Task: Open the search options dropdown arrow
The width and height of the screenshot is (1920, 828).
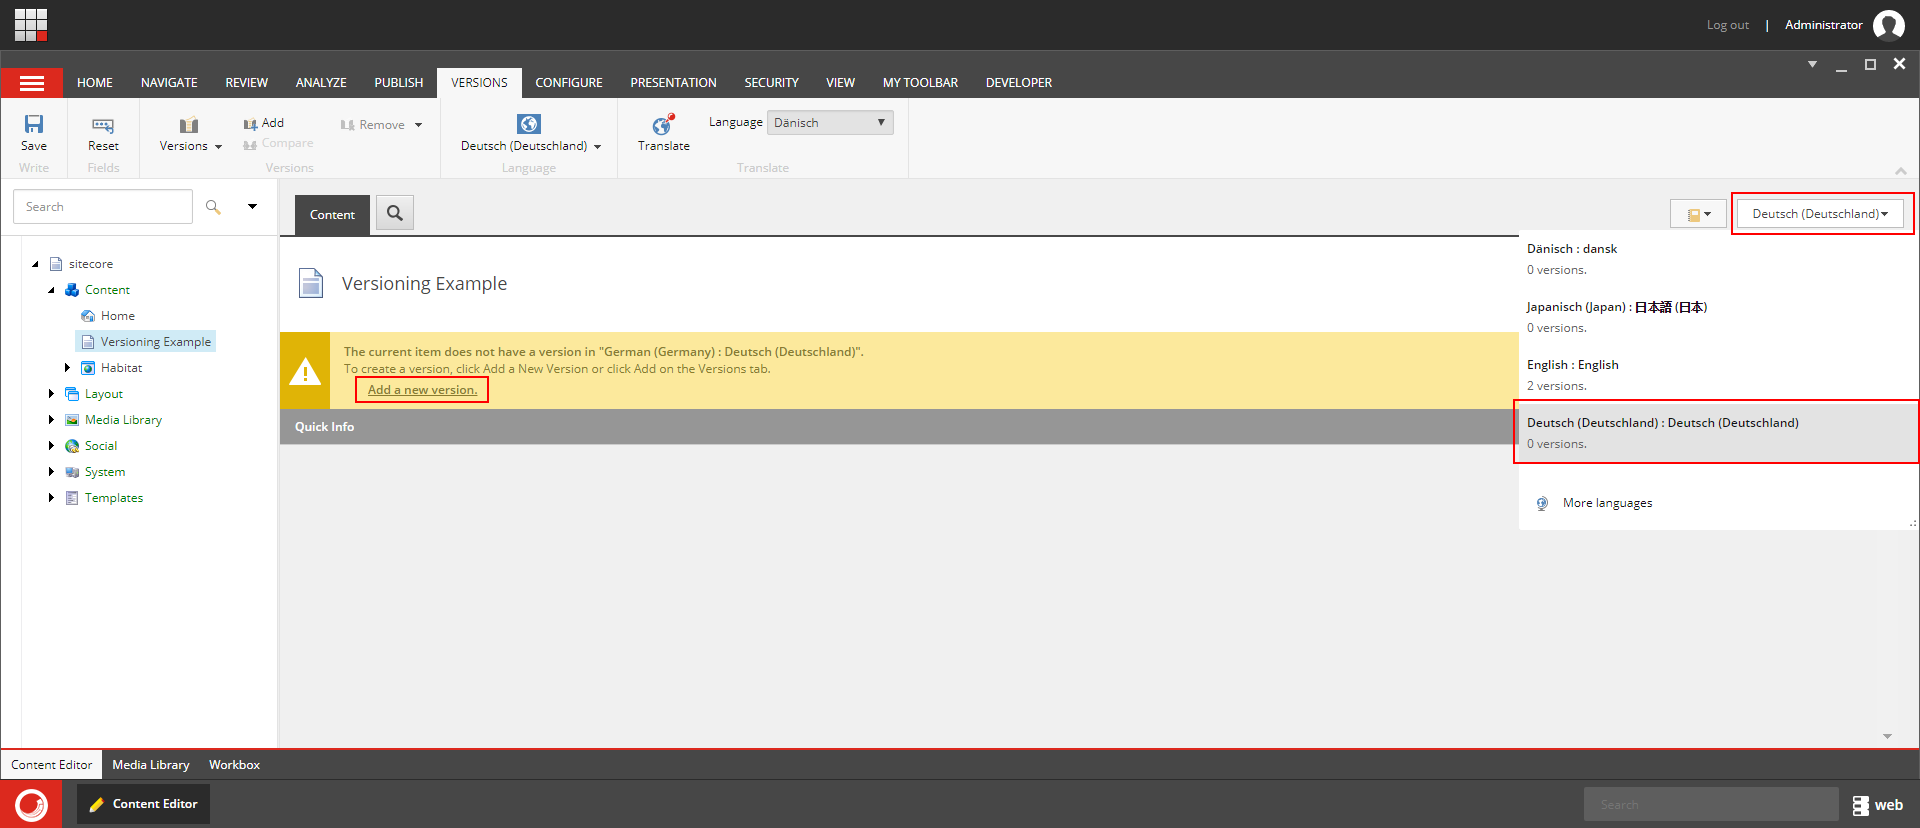Action: point(253,207)
